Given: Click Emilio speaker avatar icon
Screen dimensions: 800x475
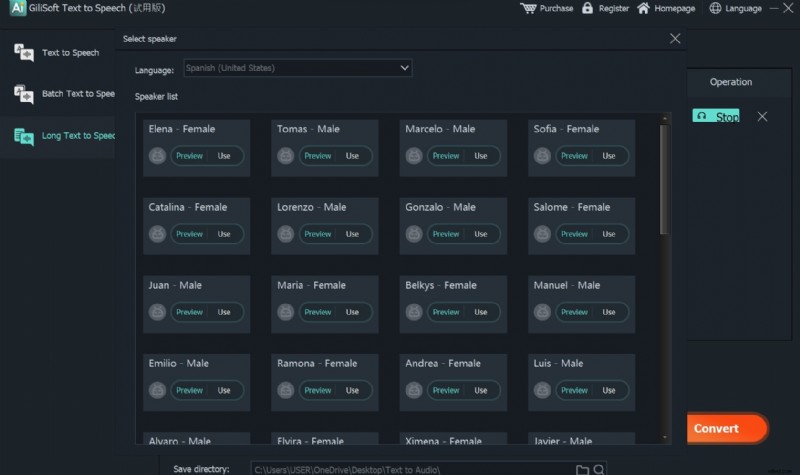Looking at the screenshot, I should point(157,390).
